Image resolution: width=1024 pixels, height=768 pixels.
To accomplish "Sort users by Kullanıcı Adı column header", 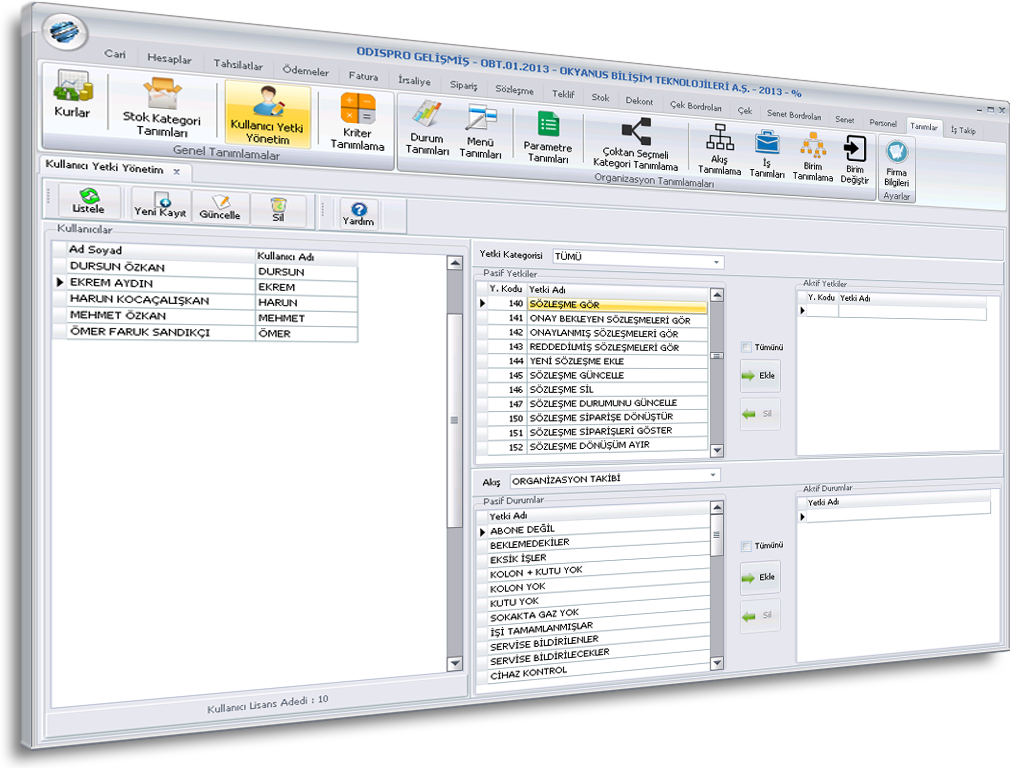I will [x=306, y=257].
